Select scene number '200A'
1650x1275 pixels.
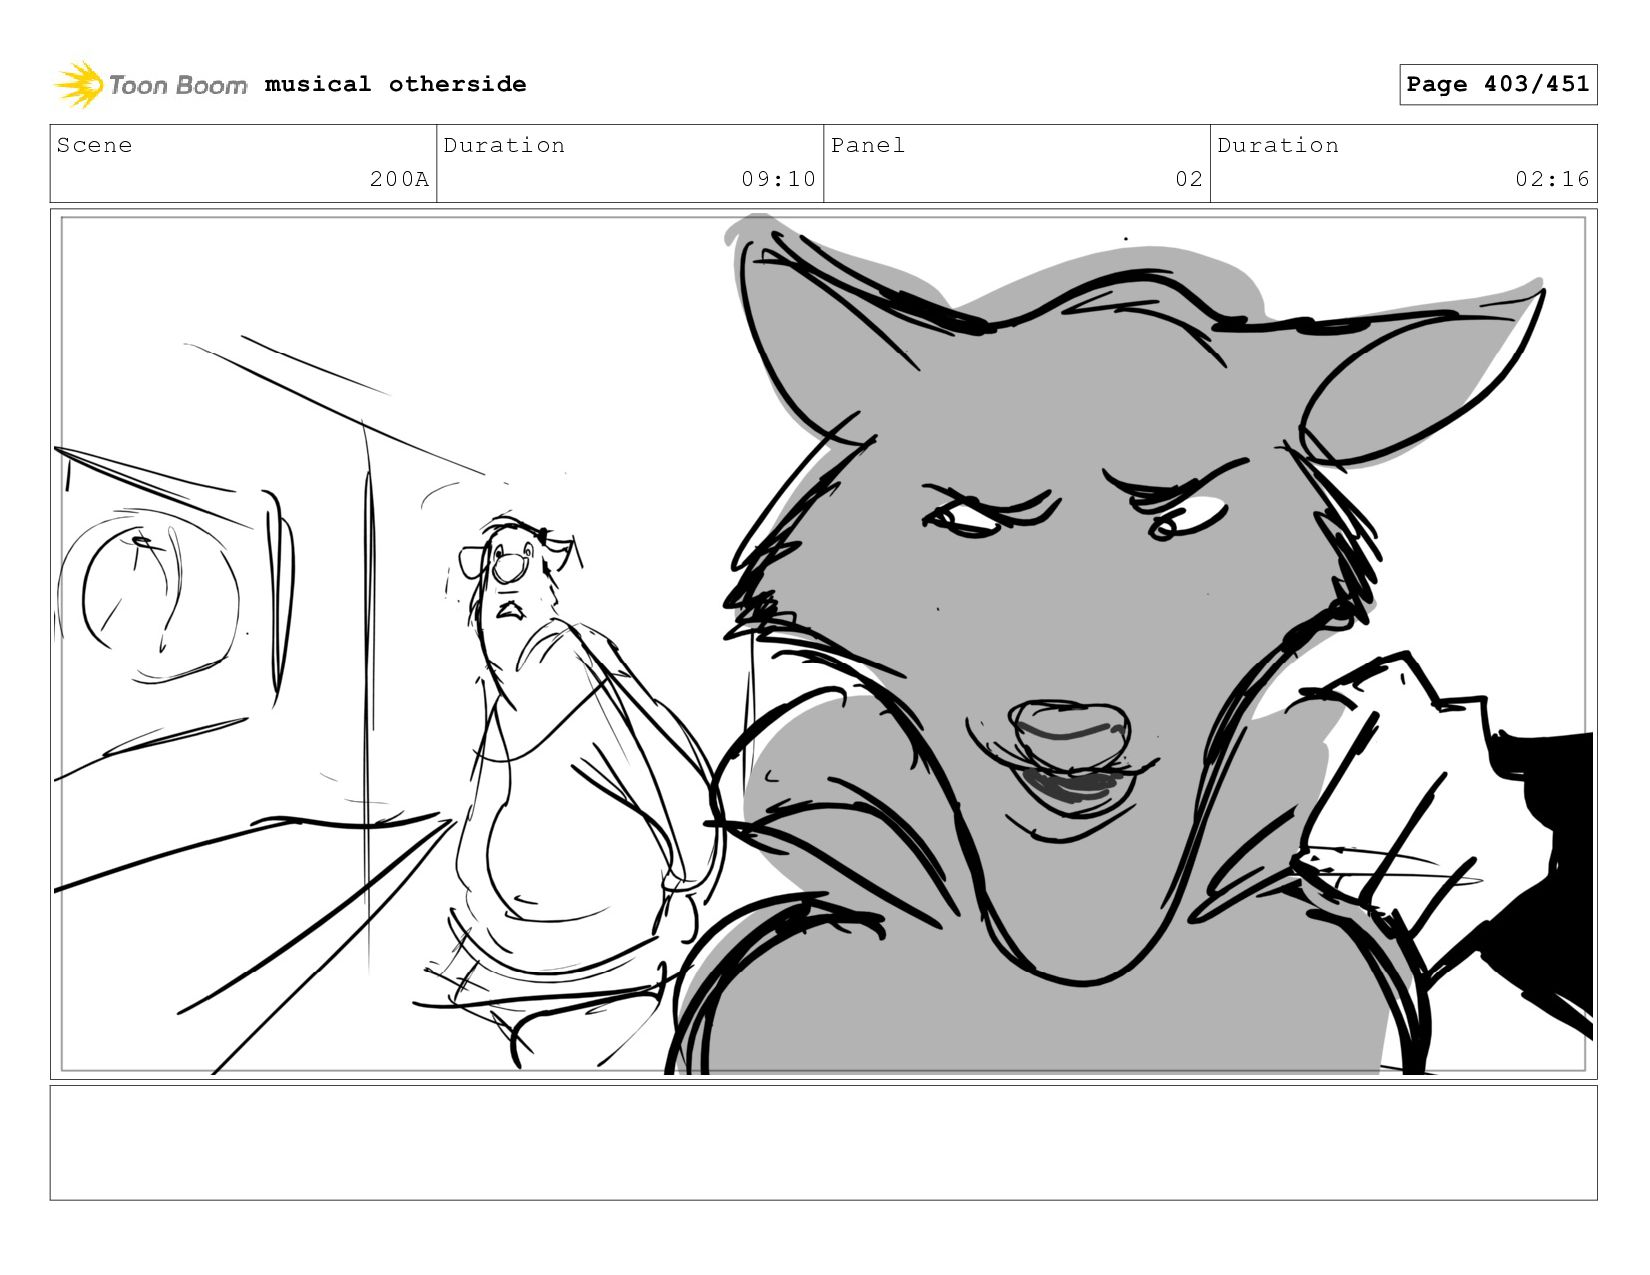pyautogui.click(x=399, y=179)
